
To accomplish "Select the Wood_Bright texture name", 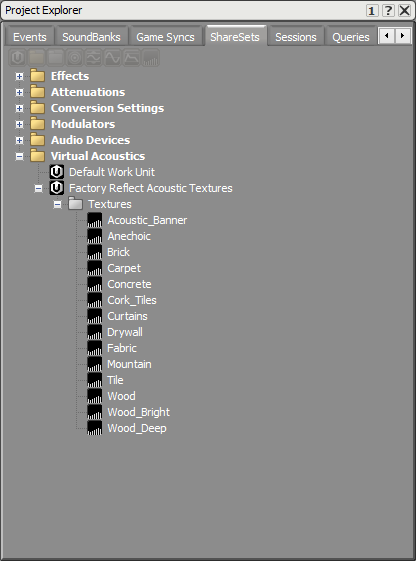I will (139, 412).
